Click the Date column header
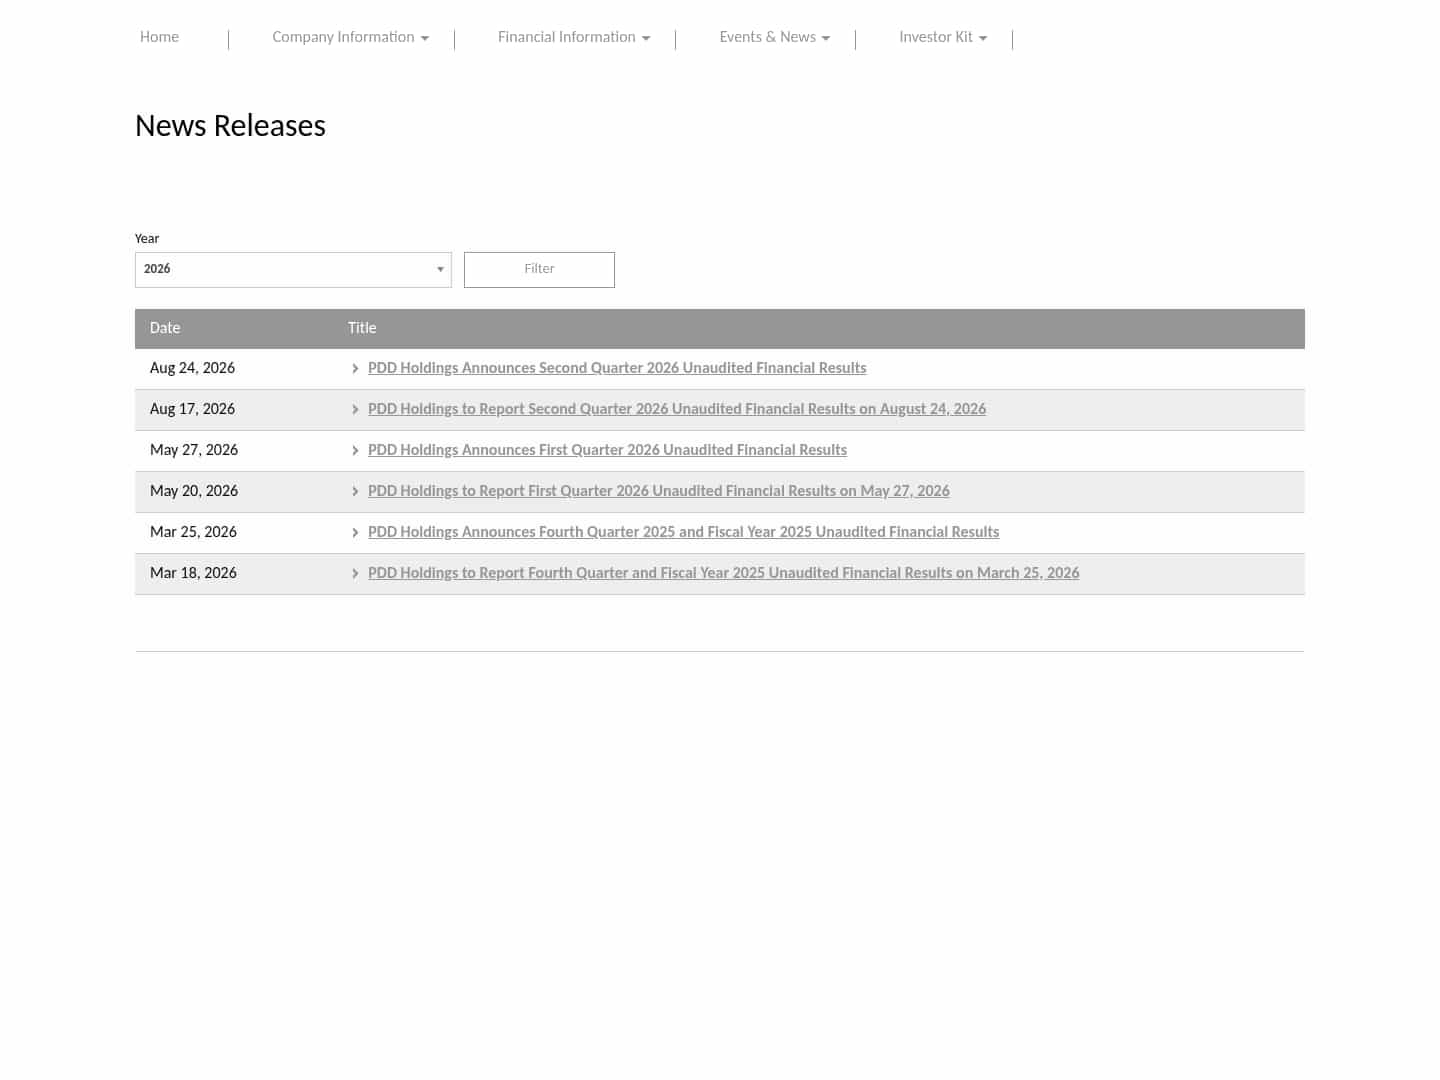This screenshot has height=1080, width=1440. pos(165,328)
